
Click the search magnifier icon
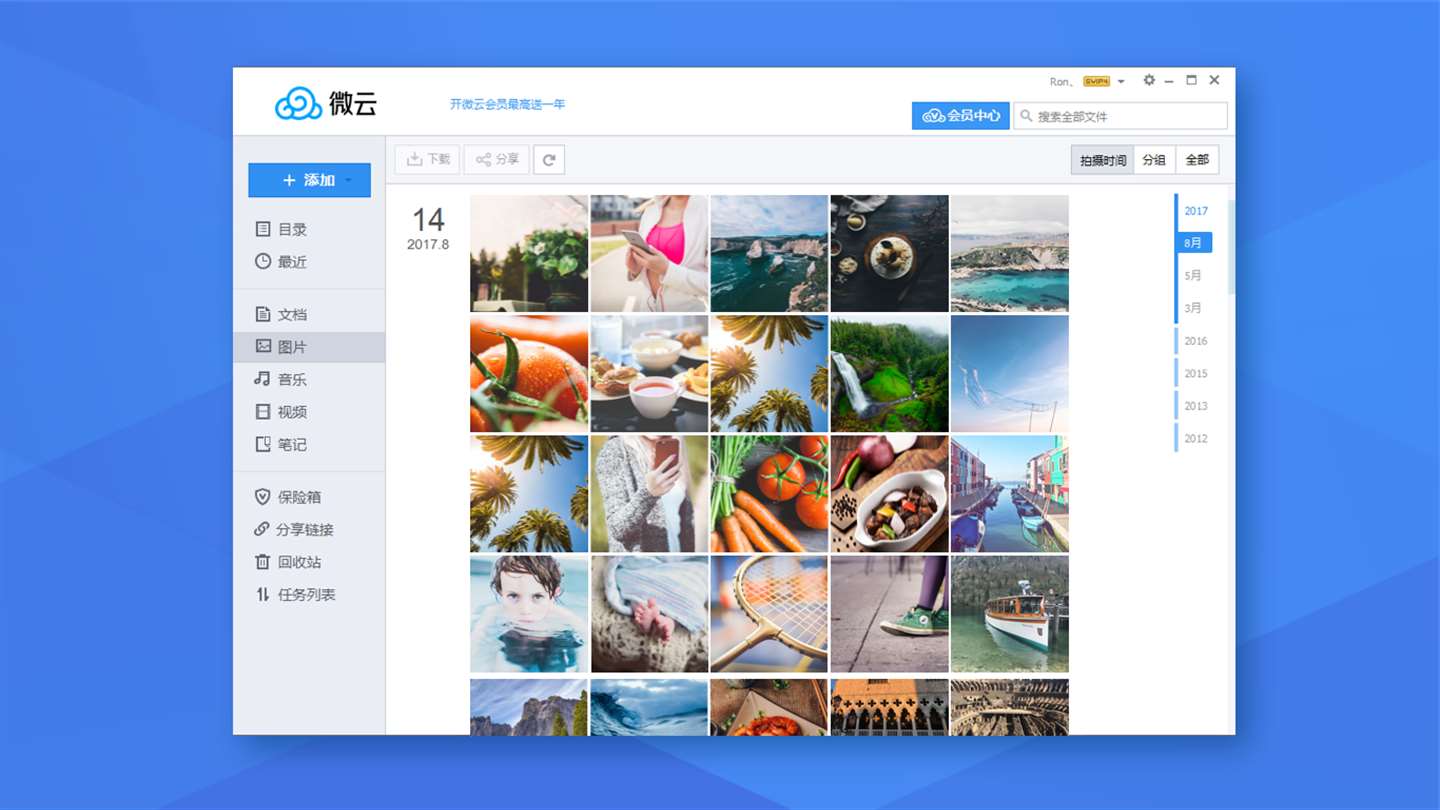pyautogui.click(x=1026, y=116)
